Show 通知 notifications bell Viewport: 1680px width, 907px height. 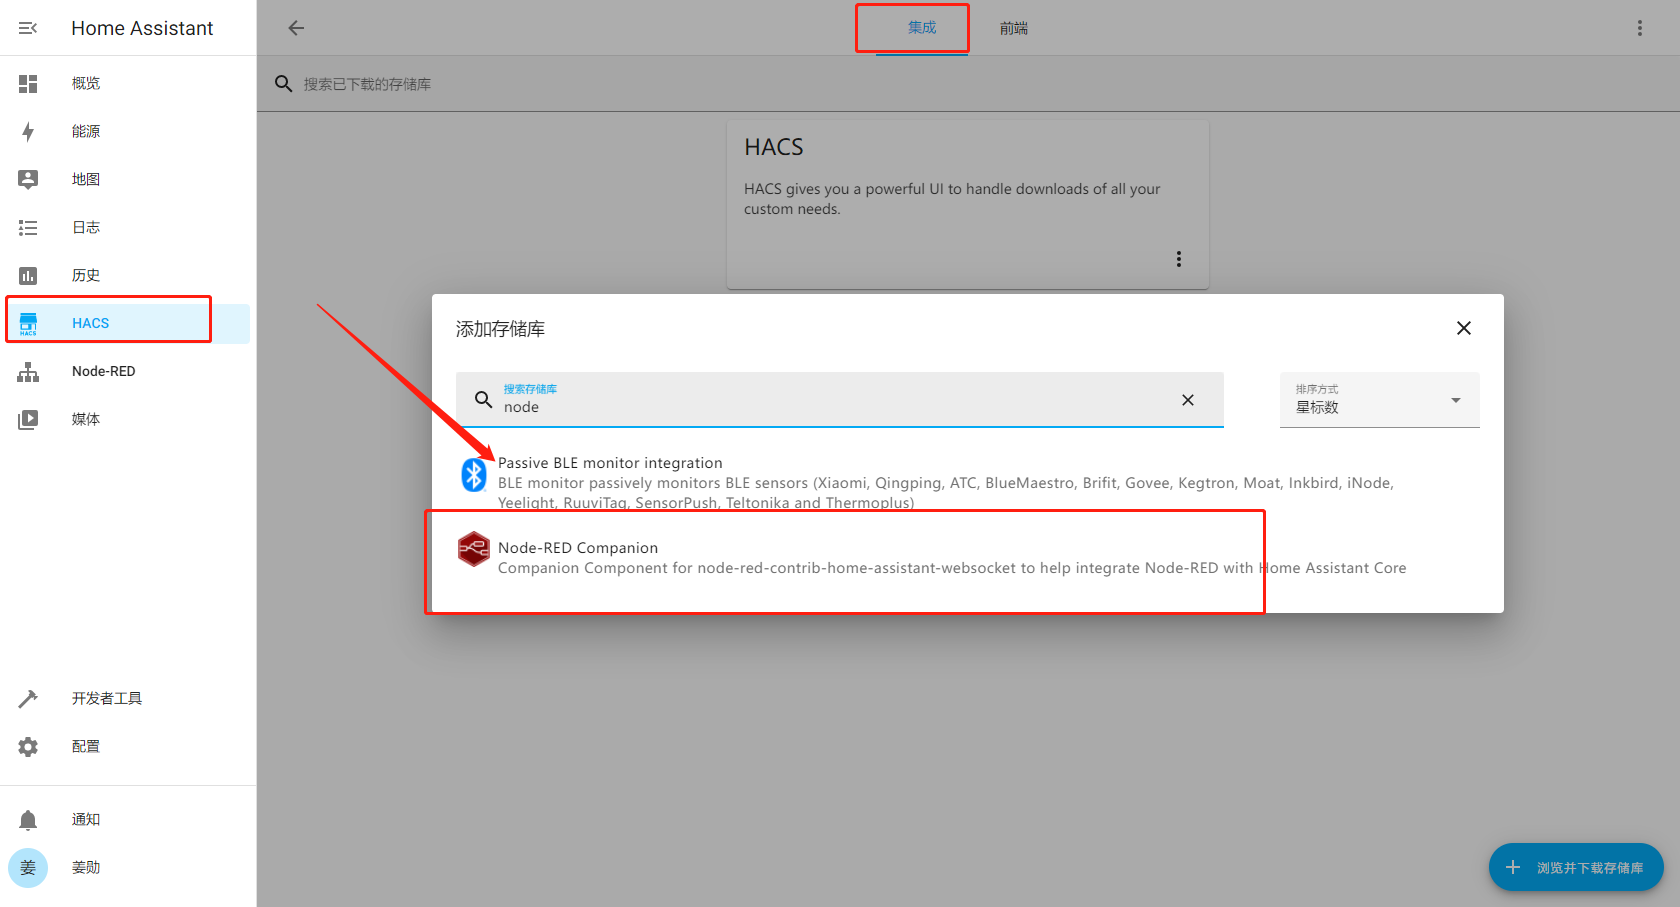28,820
